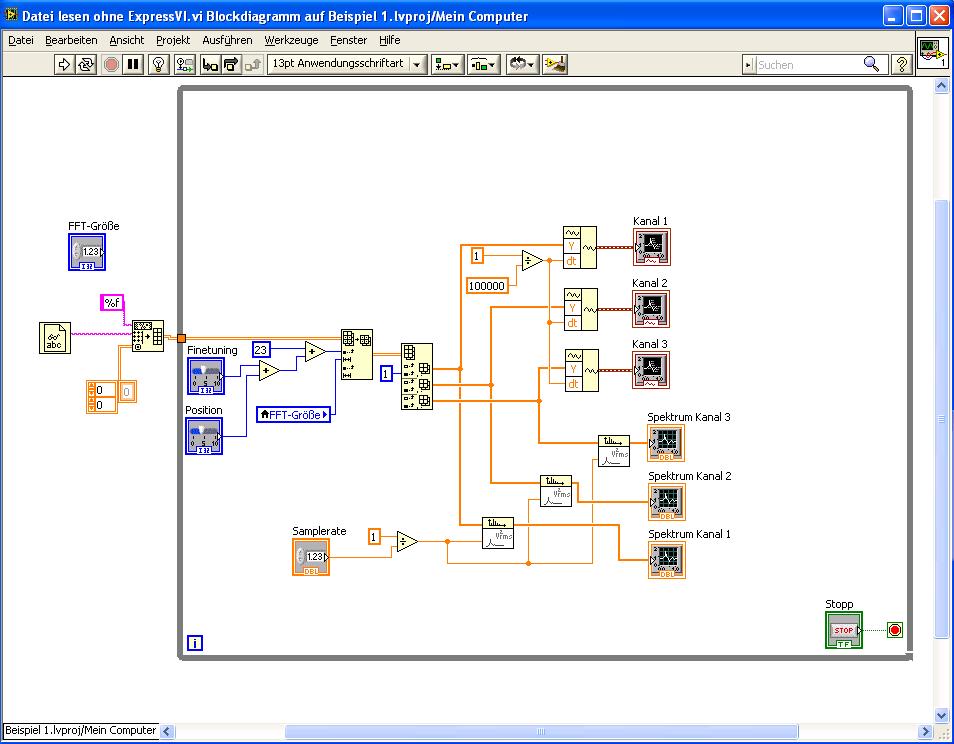Click the Step Out debugging button
The width and height of the screenshot is (954, 744).
pos(253,64)
